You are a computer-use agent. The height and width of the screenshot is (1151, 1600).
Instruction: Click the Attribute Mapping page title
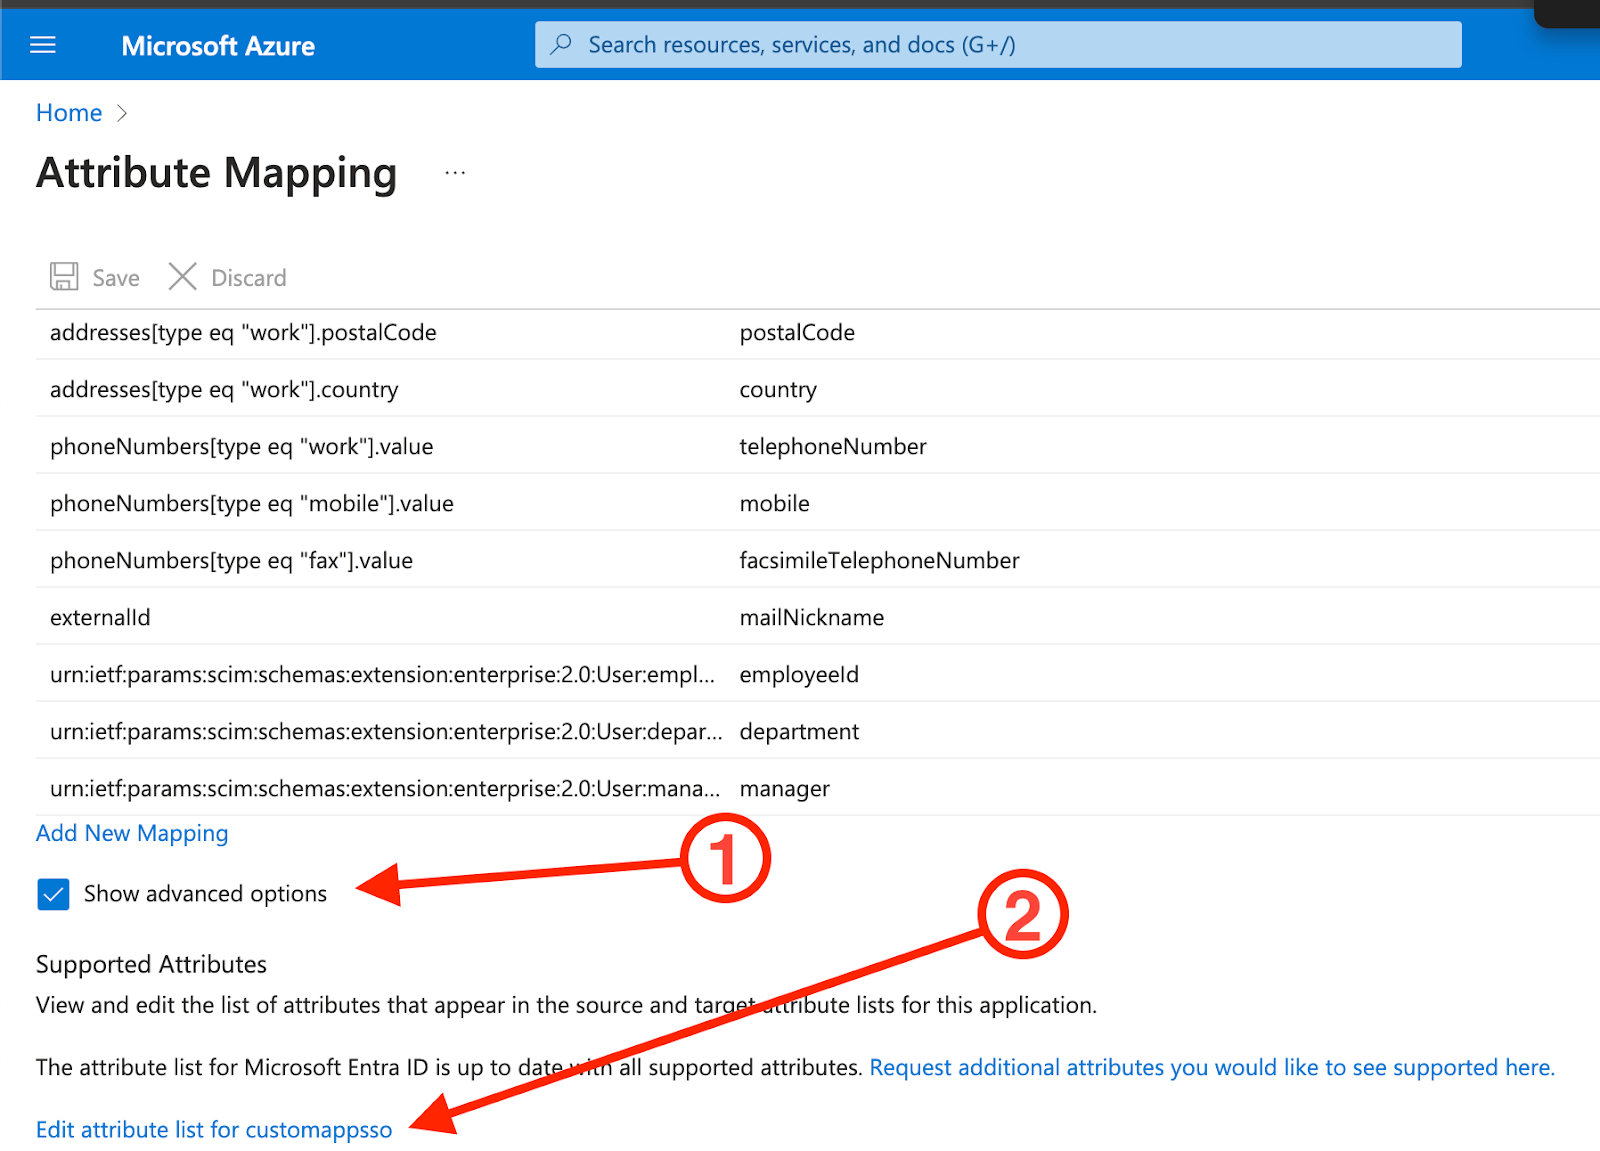tap(217, 173)
